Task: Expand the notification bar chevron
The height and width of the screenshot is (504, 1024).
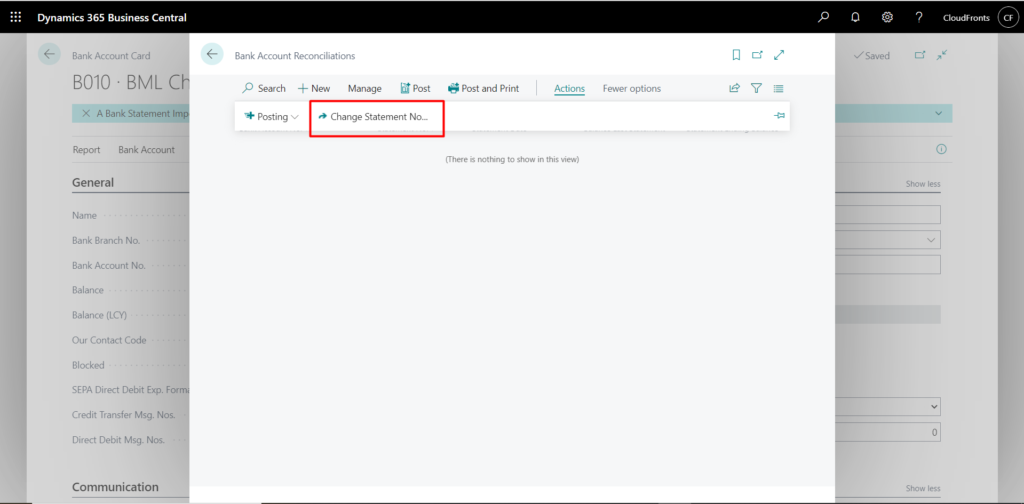Action: coord(938,113)
